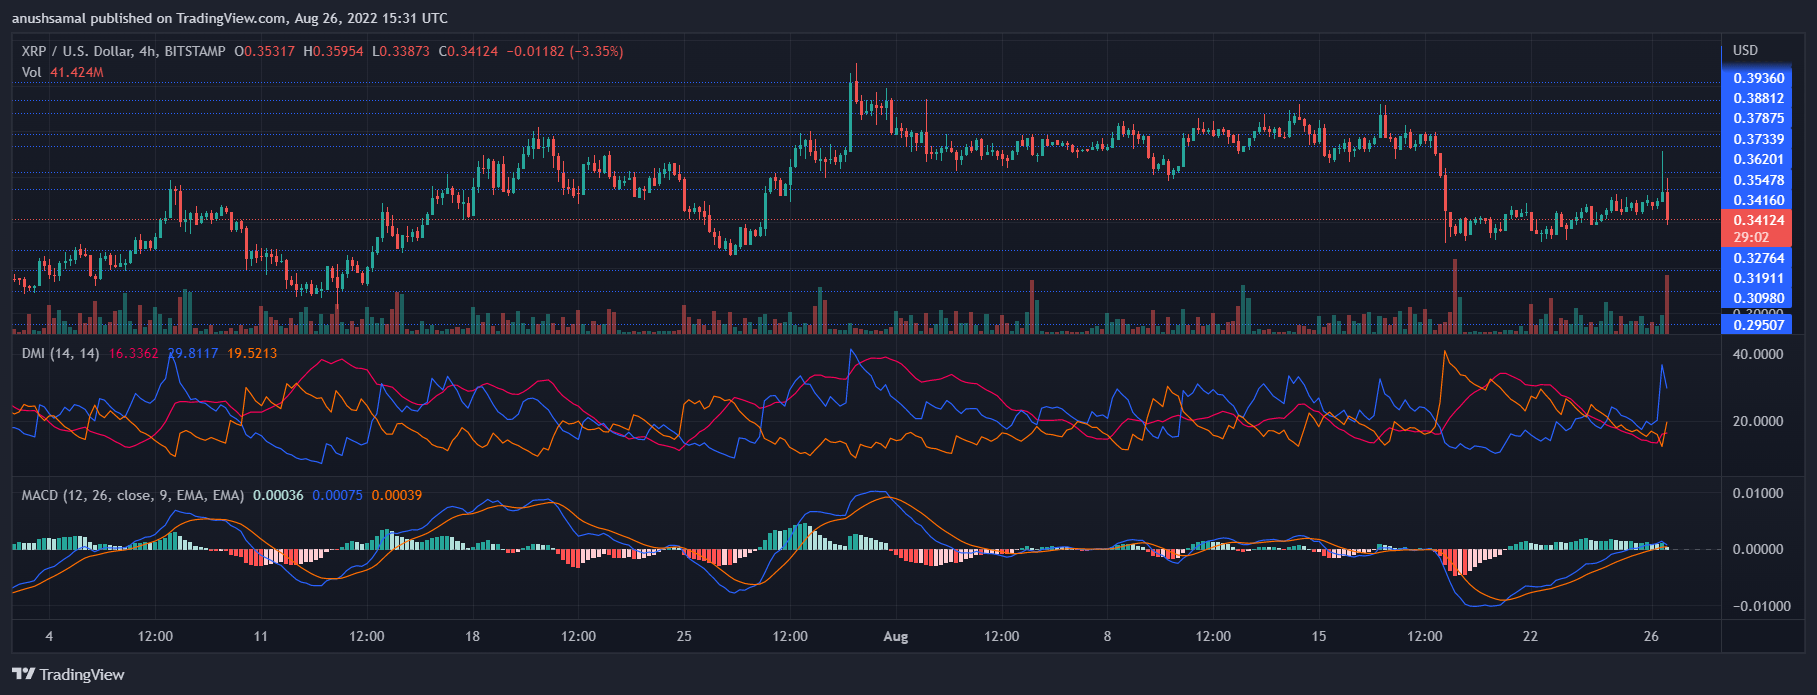The width and height of the screenshot is (1817, 695).
Task: Select the 0.37339 price level label
Action: [1758, 139]
